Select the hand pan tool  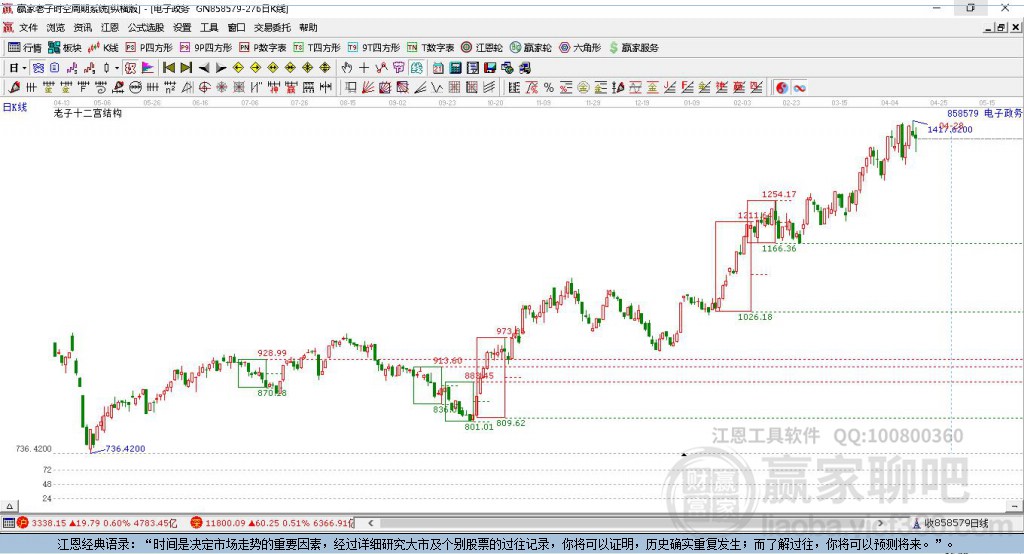point(347,68)
